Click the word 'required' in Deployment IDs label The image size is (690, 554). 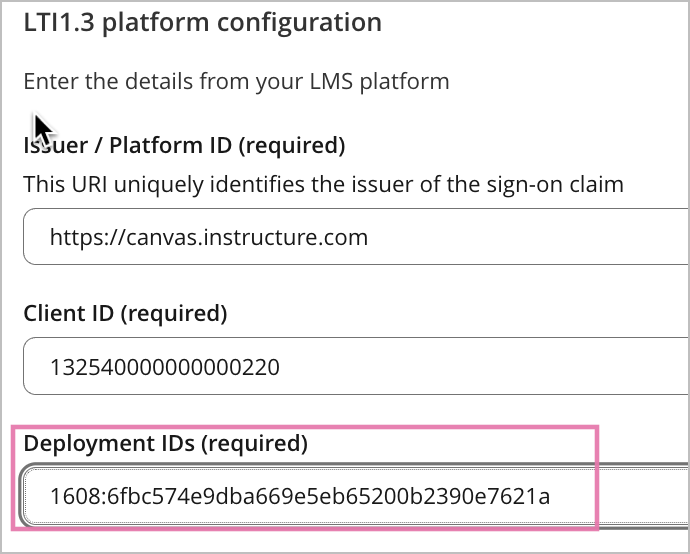(254, 443)
